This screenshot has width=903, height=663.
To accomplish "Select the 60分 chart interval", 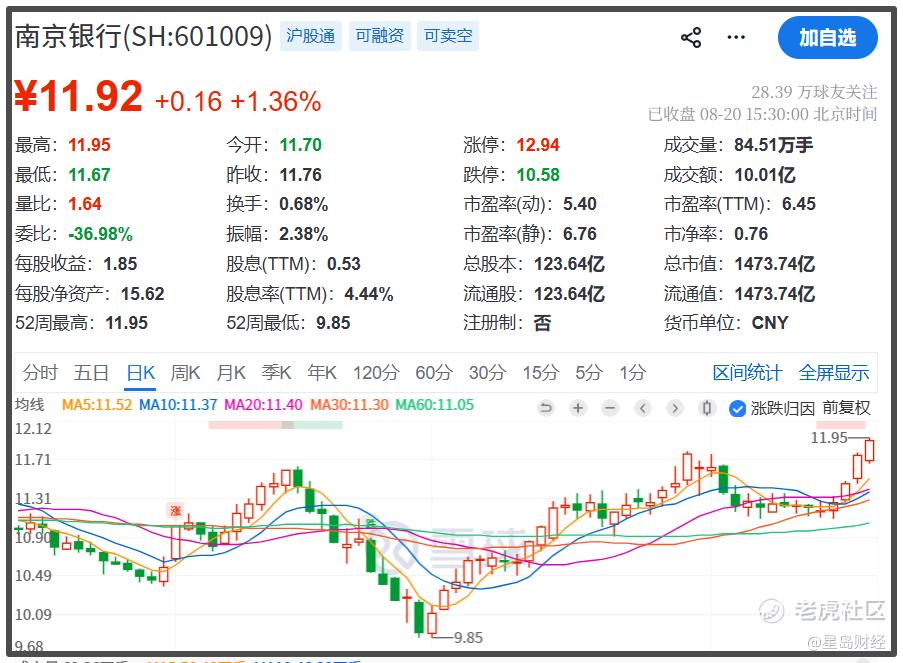I will tap(434, 373).
